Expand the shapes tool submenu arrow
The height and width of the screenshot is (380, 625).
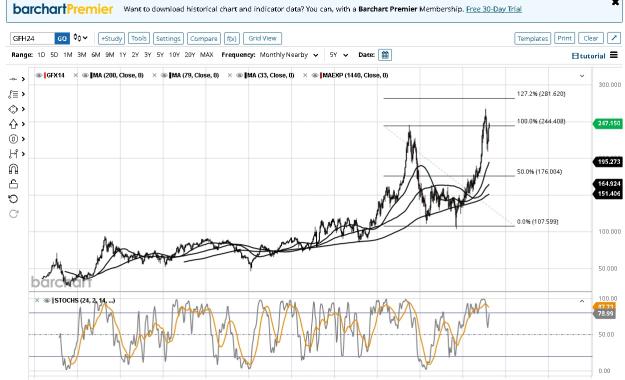[24, 109]
